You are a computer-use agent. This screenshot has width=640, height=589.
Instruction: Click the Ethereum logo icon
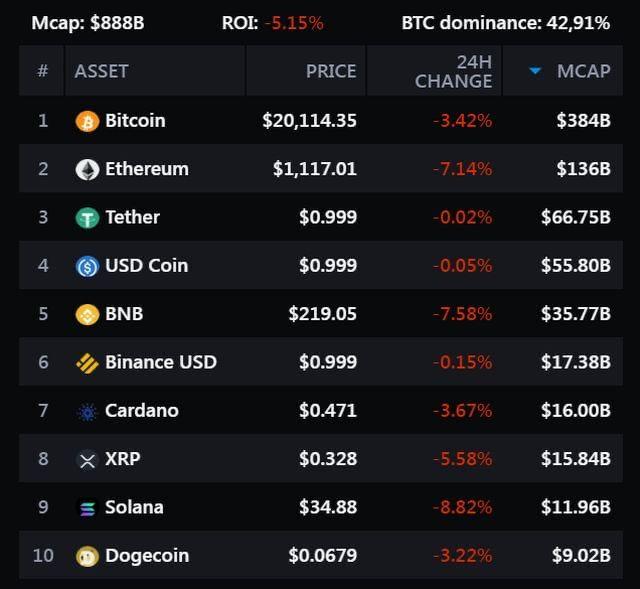87,169
